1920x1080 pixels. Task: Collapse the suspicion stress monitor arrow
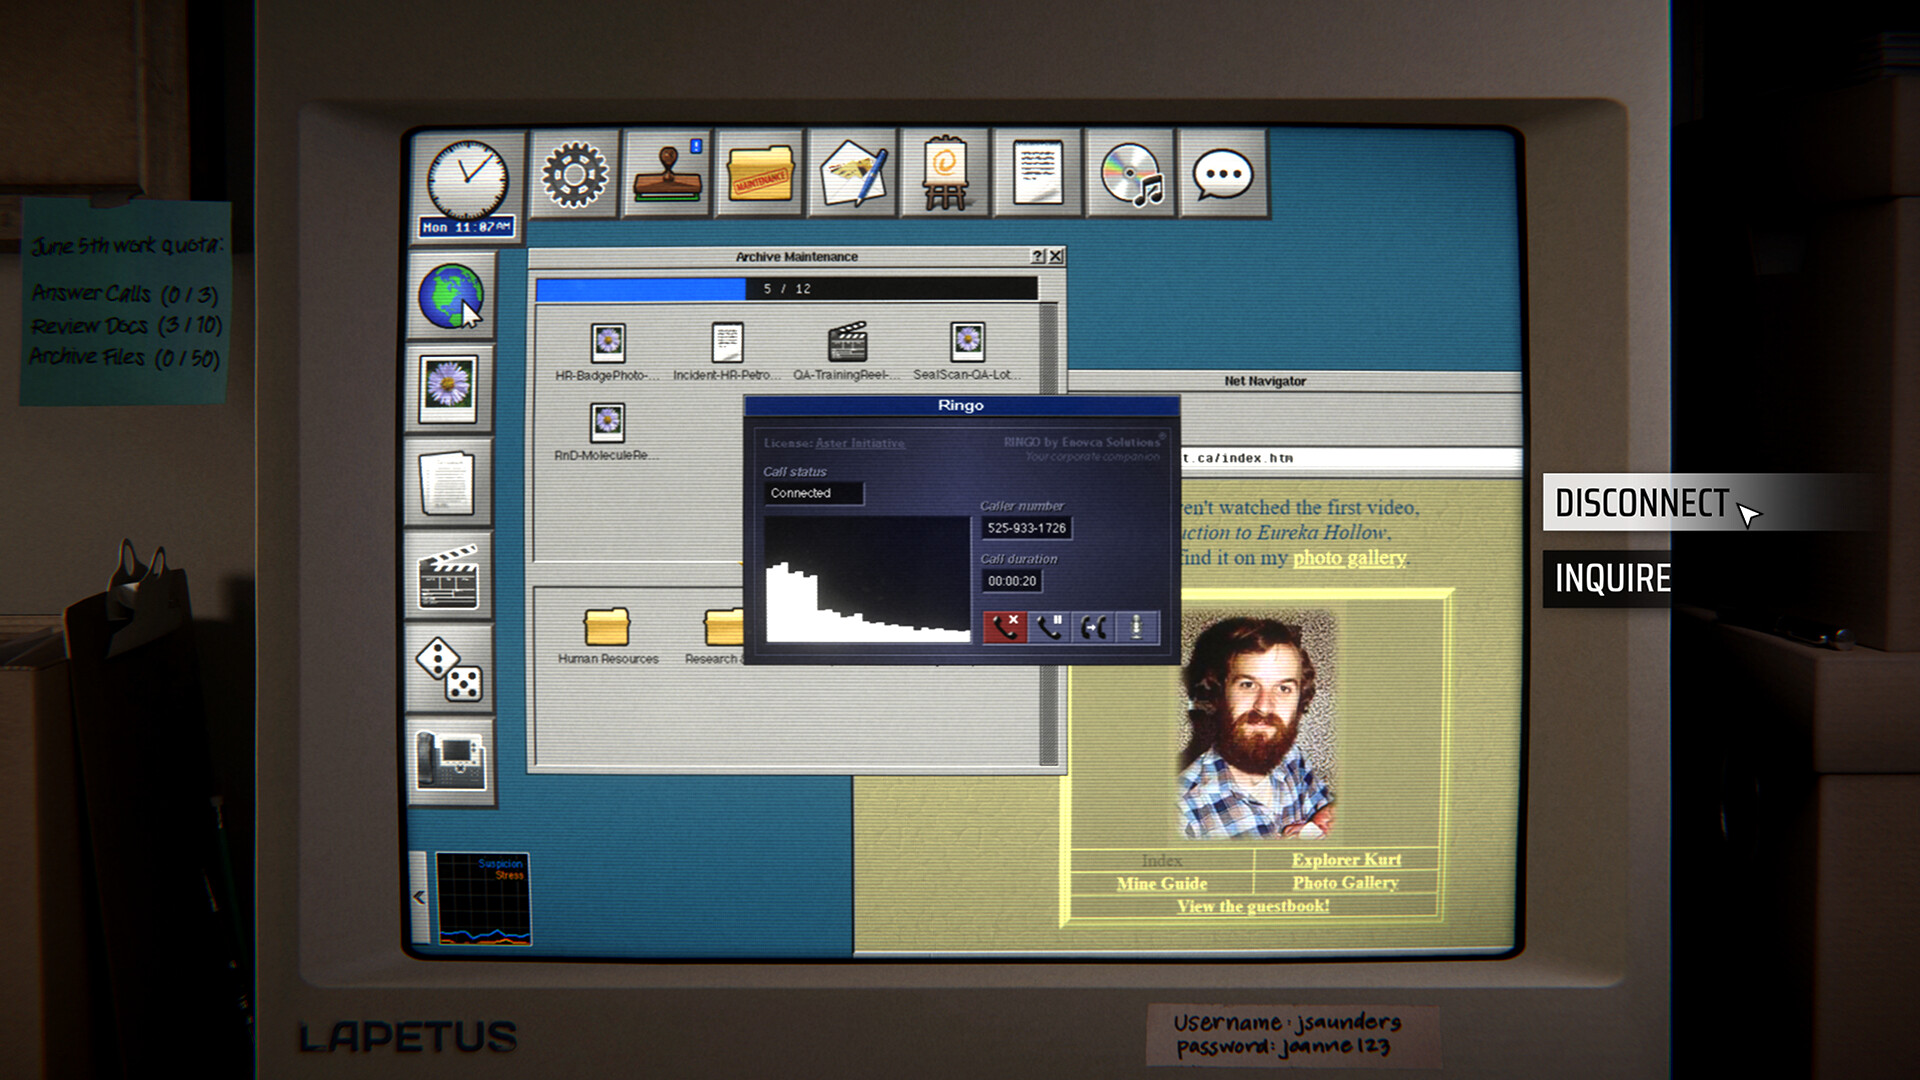[x=419, y=897]
